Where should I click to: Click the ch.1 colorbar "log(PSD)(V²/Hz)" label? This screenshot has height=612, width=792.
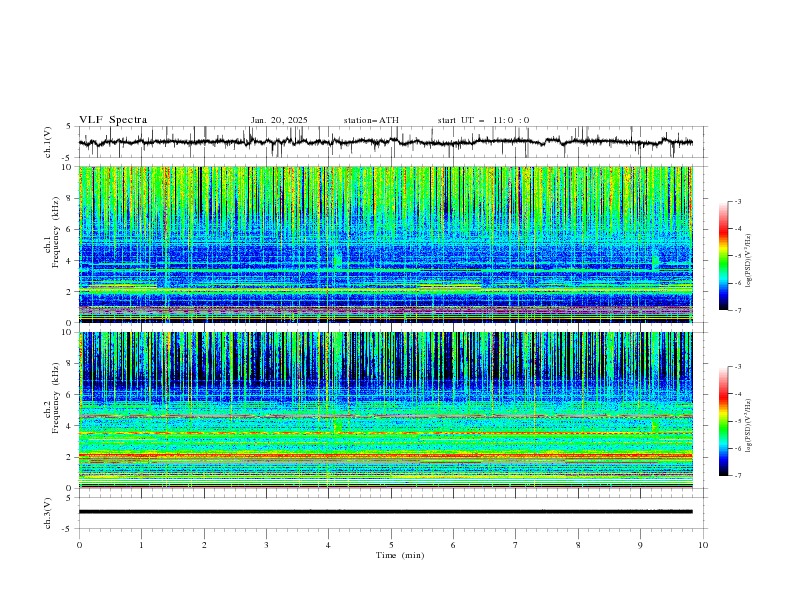tap(749, 261)
